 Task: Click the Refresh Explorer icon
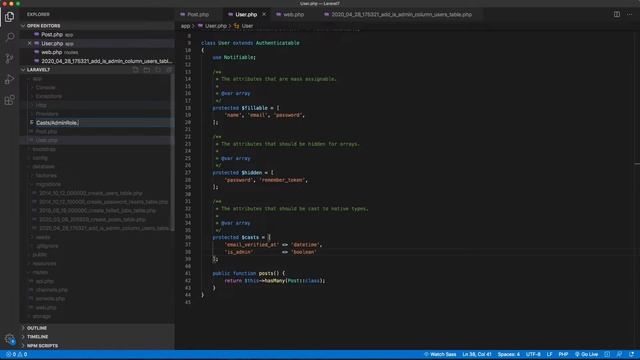click(158, 70)
